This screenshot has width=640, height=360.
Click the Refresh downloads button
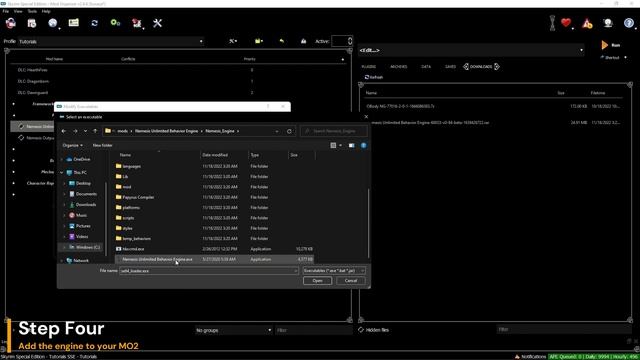click(374, 77)
